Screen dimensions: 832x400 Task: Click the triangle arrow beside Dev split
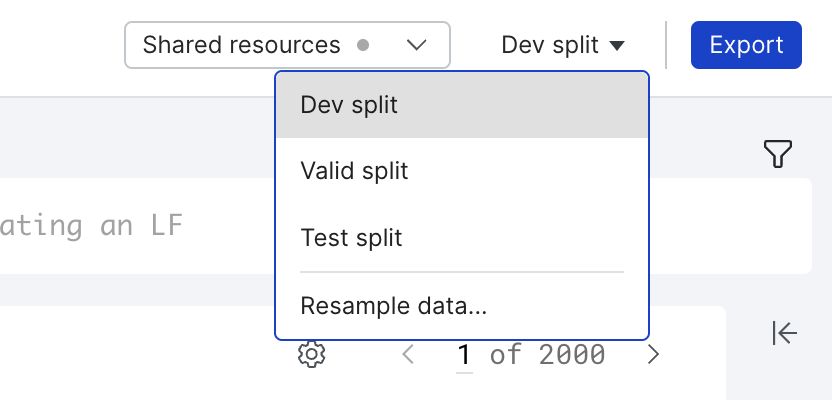617,46
